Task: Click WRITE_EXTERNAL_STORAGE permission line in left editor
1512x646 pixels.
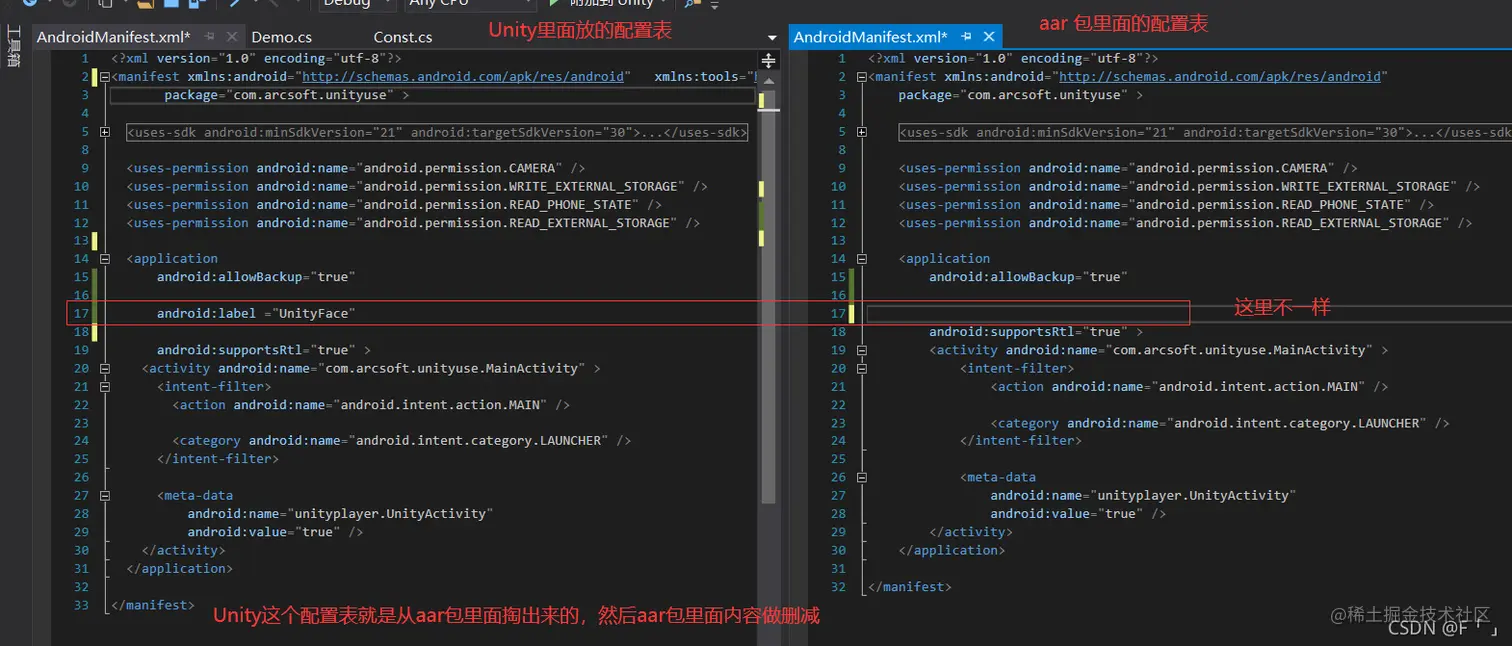Action: pos(417,186)
